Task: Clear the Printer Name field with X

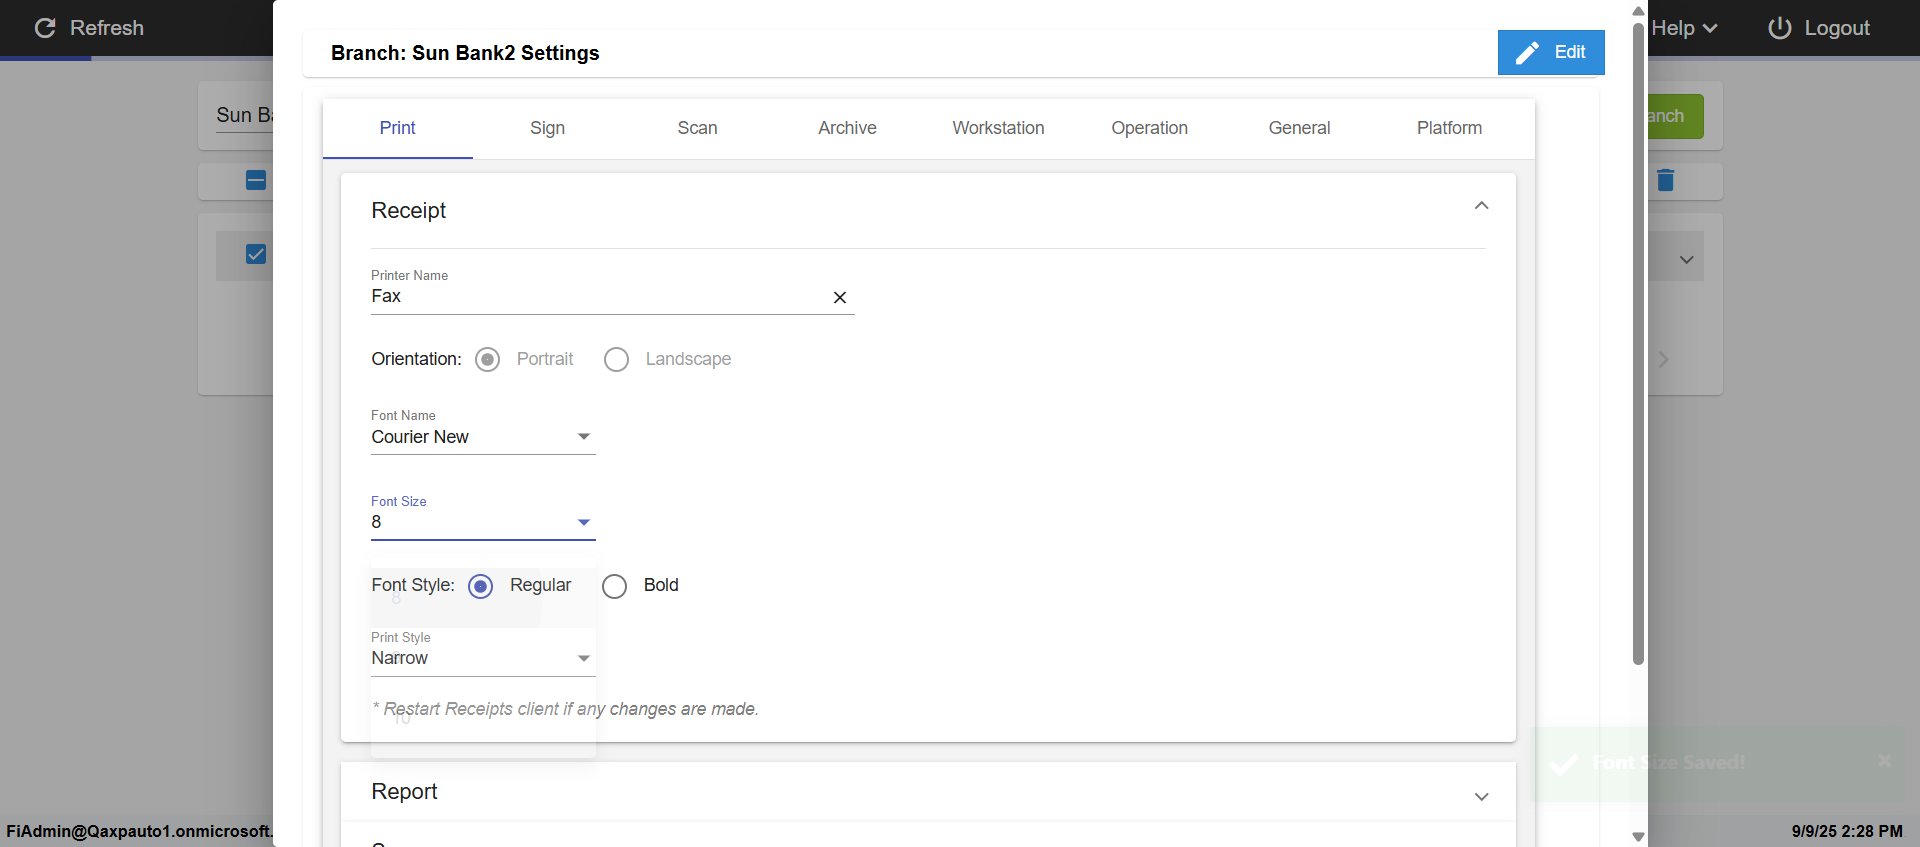Action: pos(840,297)
